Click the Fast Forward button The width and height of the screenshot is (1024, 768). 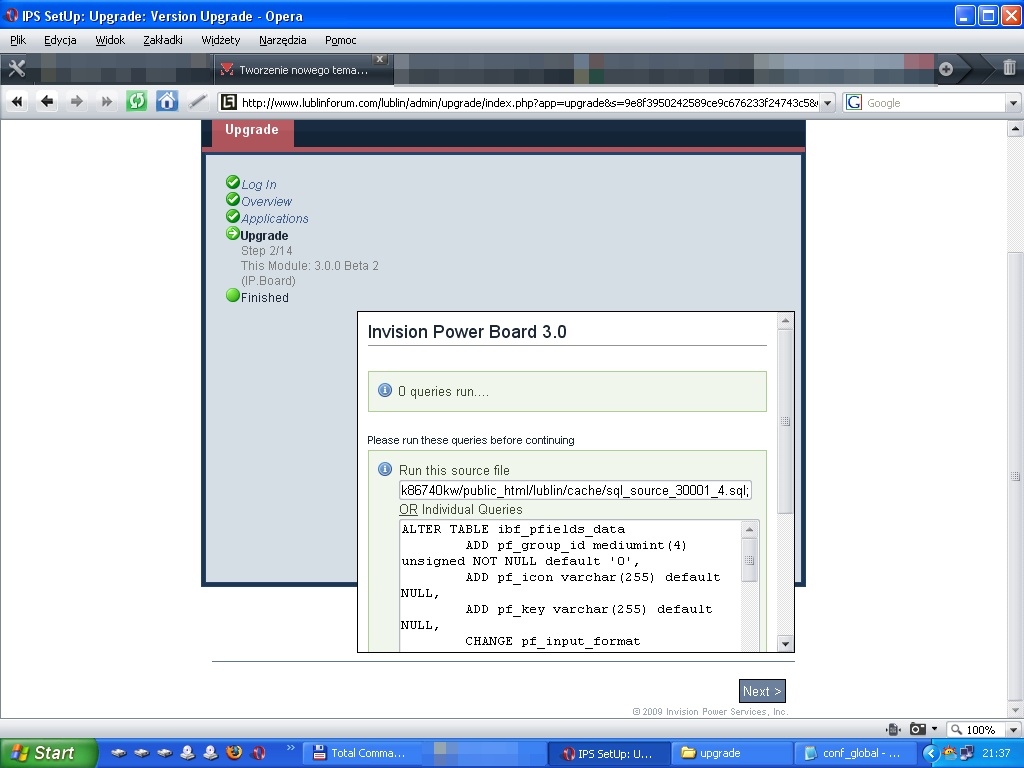pos(106,102)
